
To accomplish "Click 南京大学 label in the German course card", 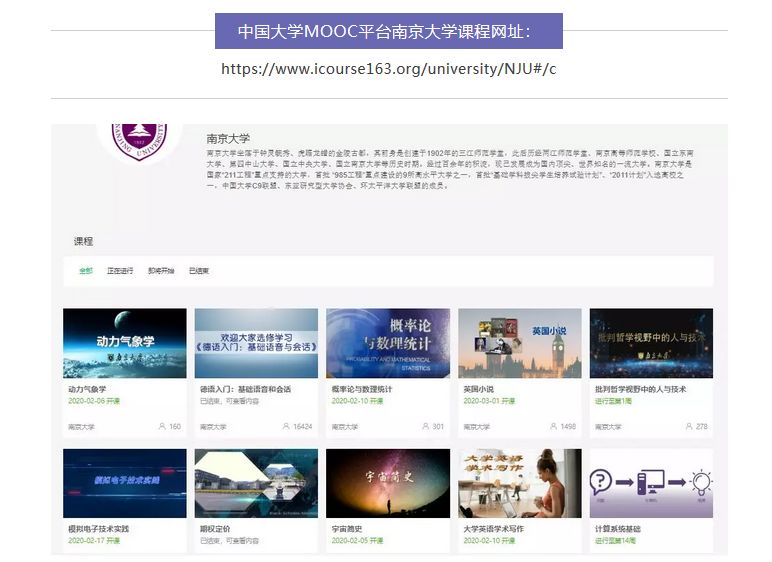I will (x=213, y=427).
